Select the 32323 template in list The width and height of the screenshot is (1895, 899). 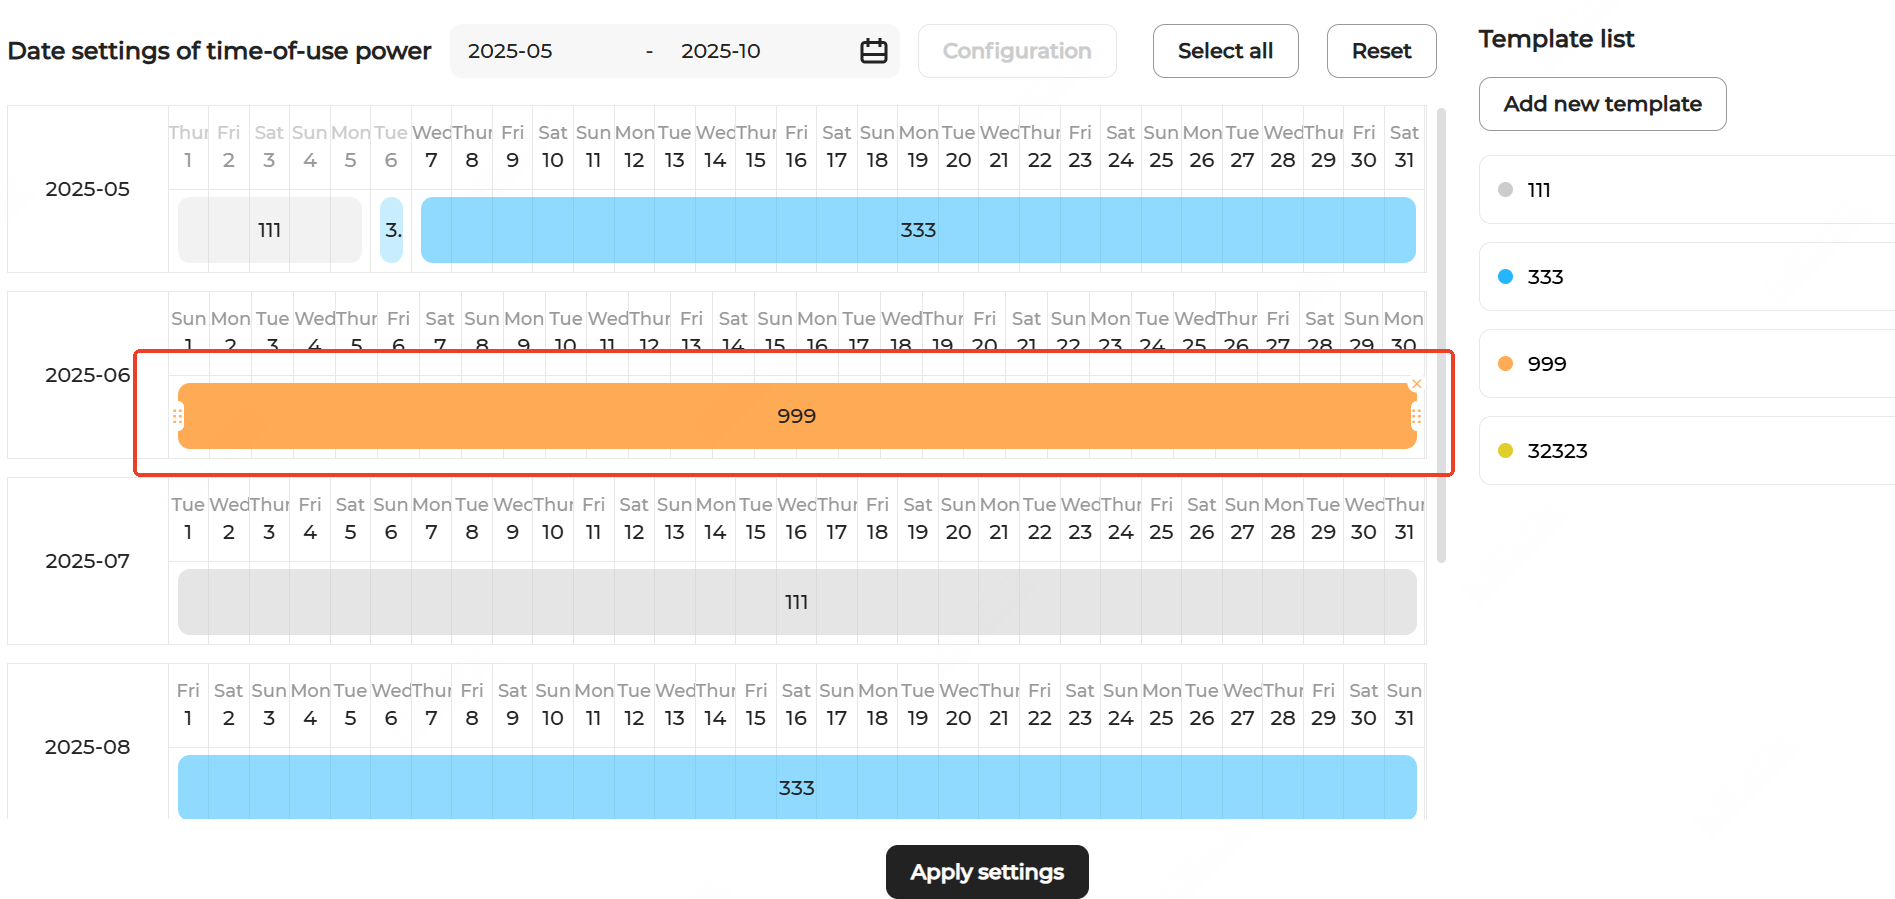click(x=1556, y=451)
